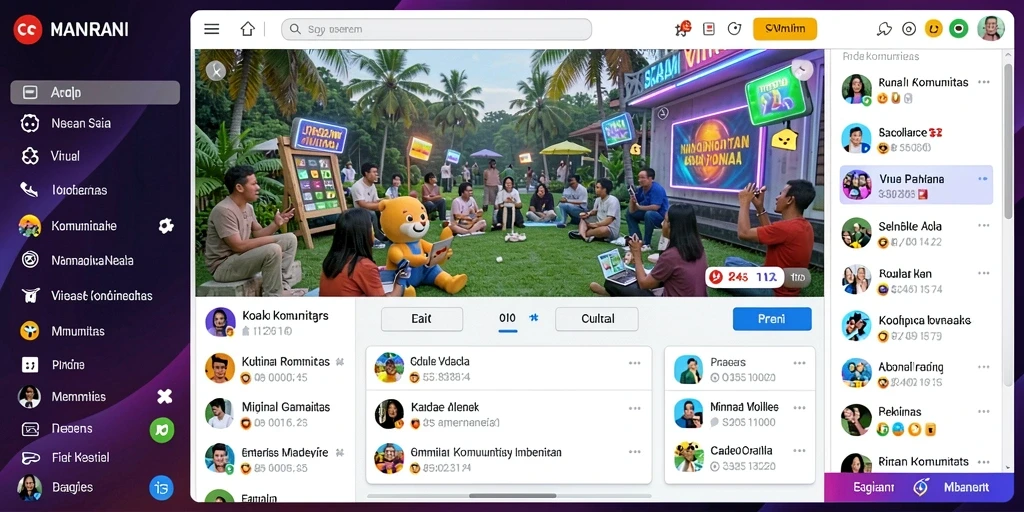Click the yellow smiley icon in header

point(933,29)
